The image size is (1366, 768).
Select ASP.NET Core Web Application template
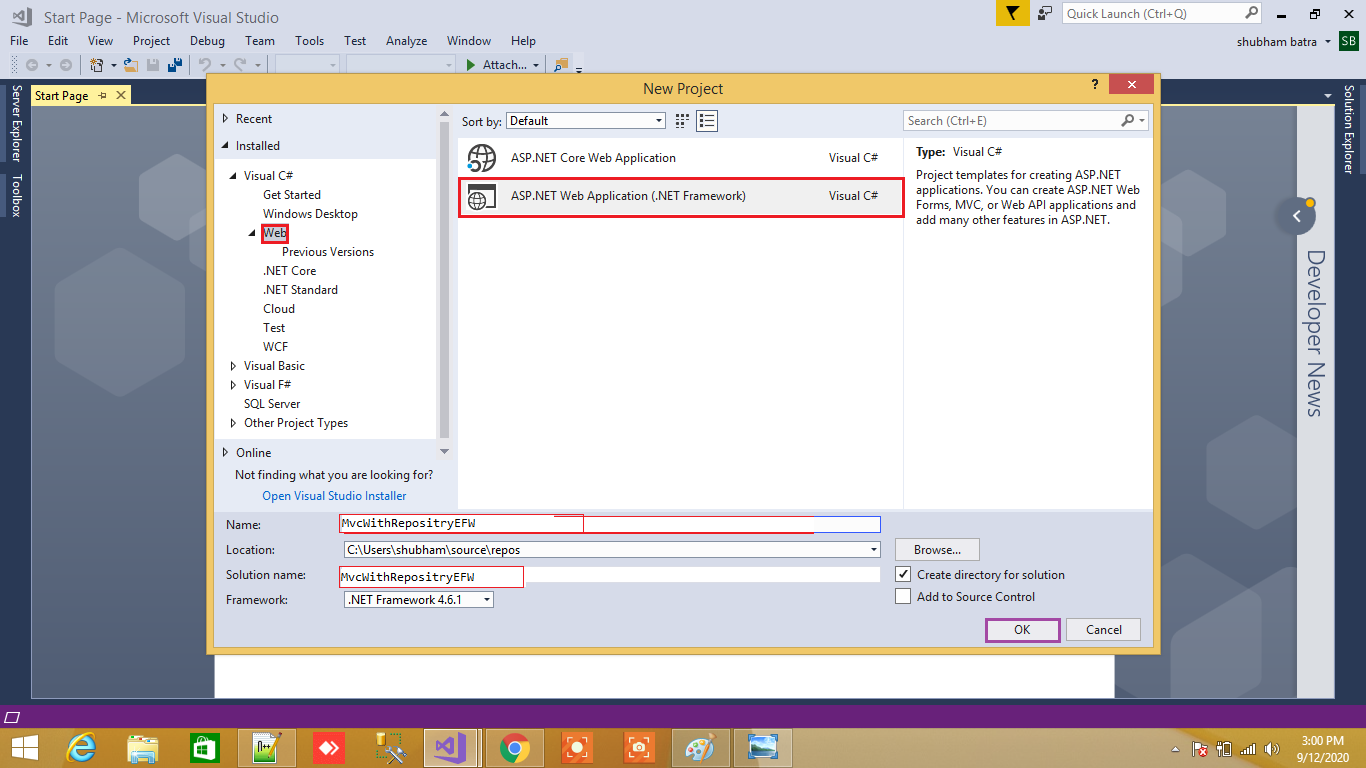[x=681, y=158]
